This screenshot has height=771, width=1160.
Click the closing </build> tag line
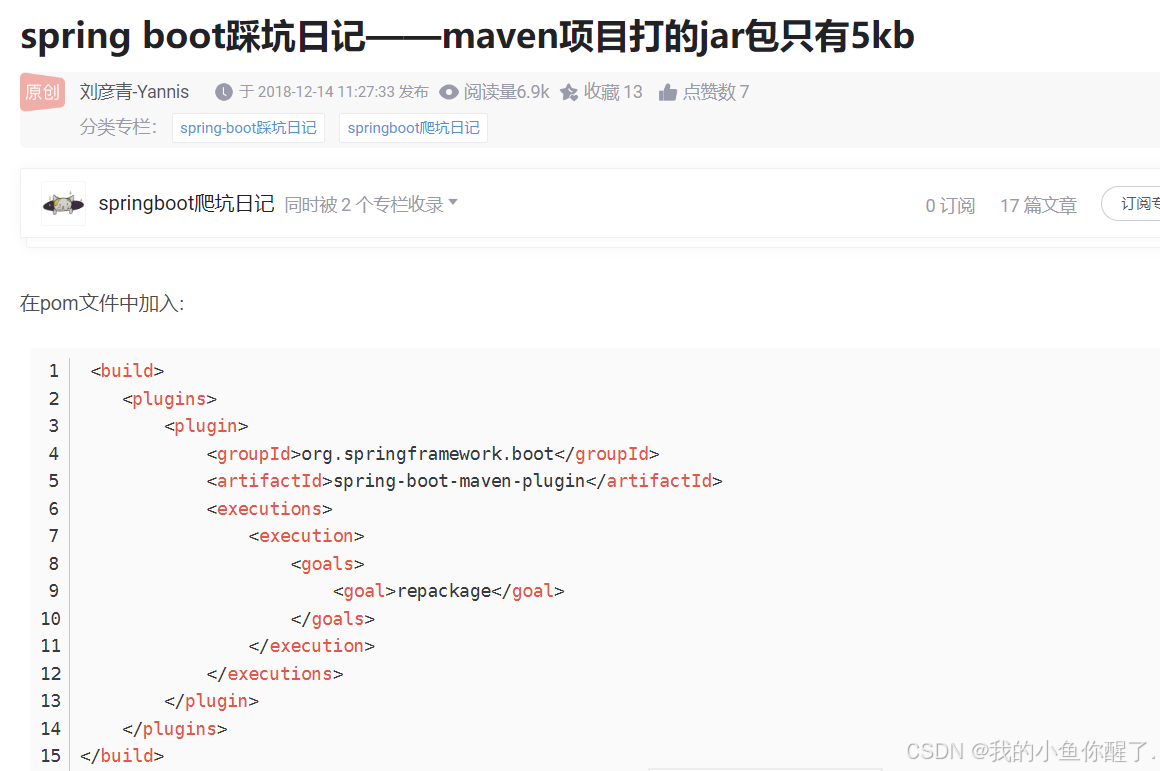[x=122, y=755]
